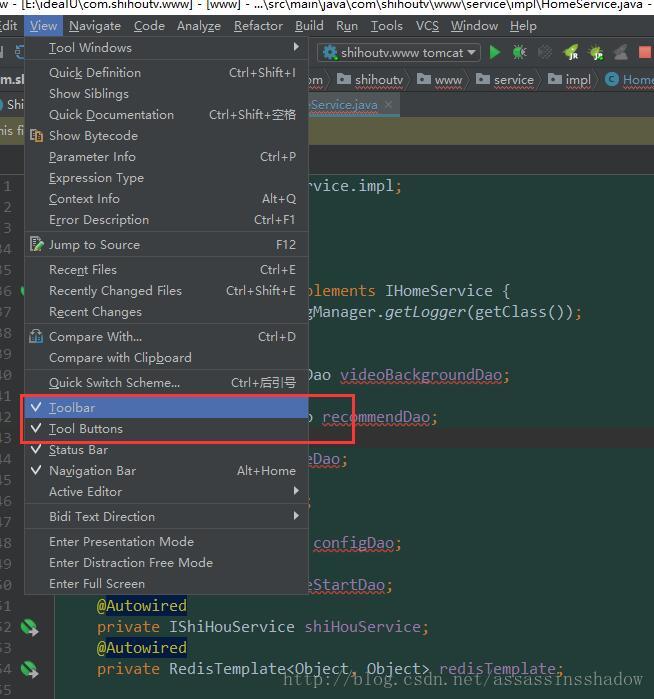Choose Show Siblings menu entry
The image size is (654, 699).
pos(167,94)
